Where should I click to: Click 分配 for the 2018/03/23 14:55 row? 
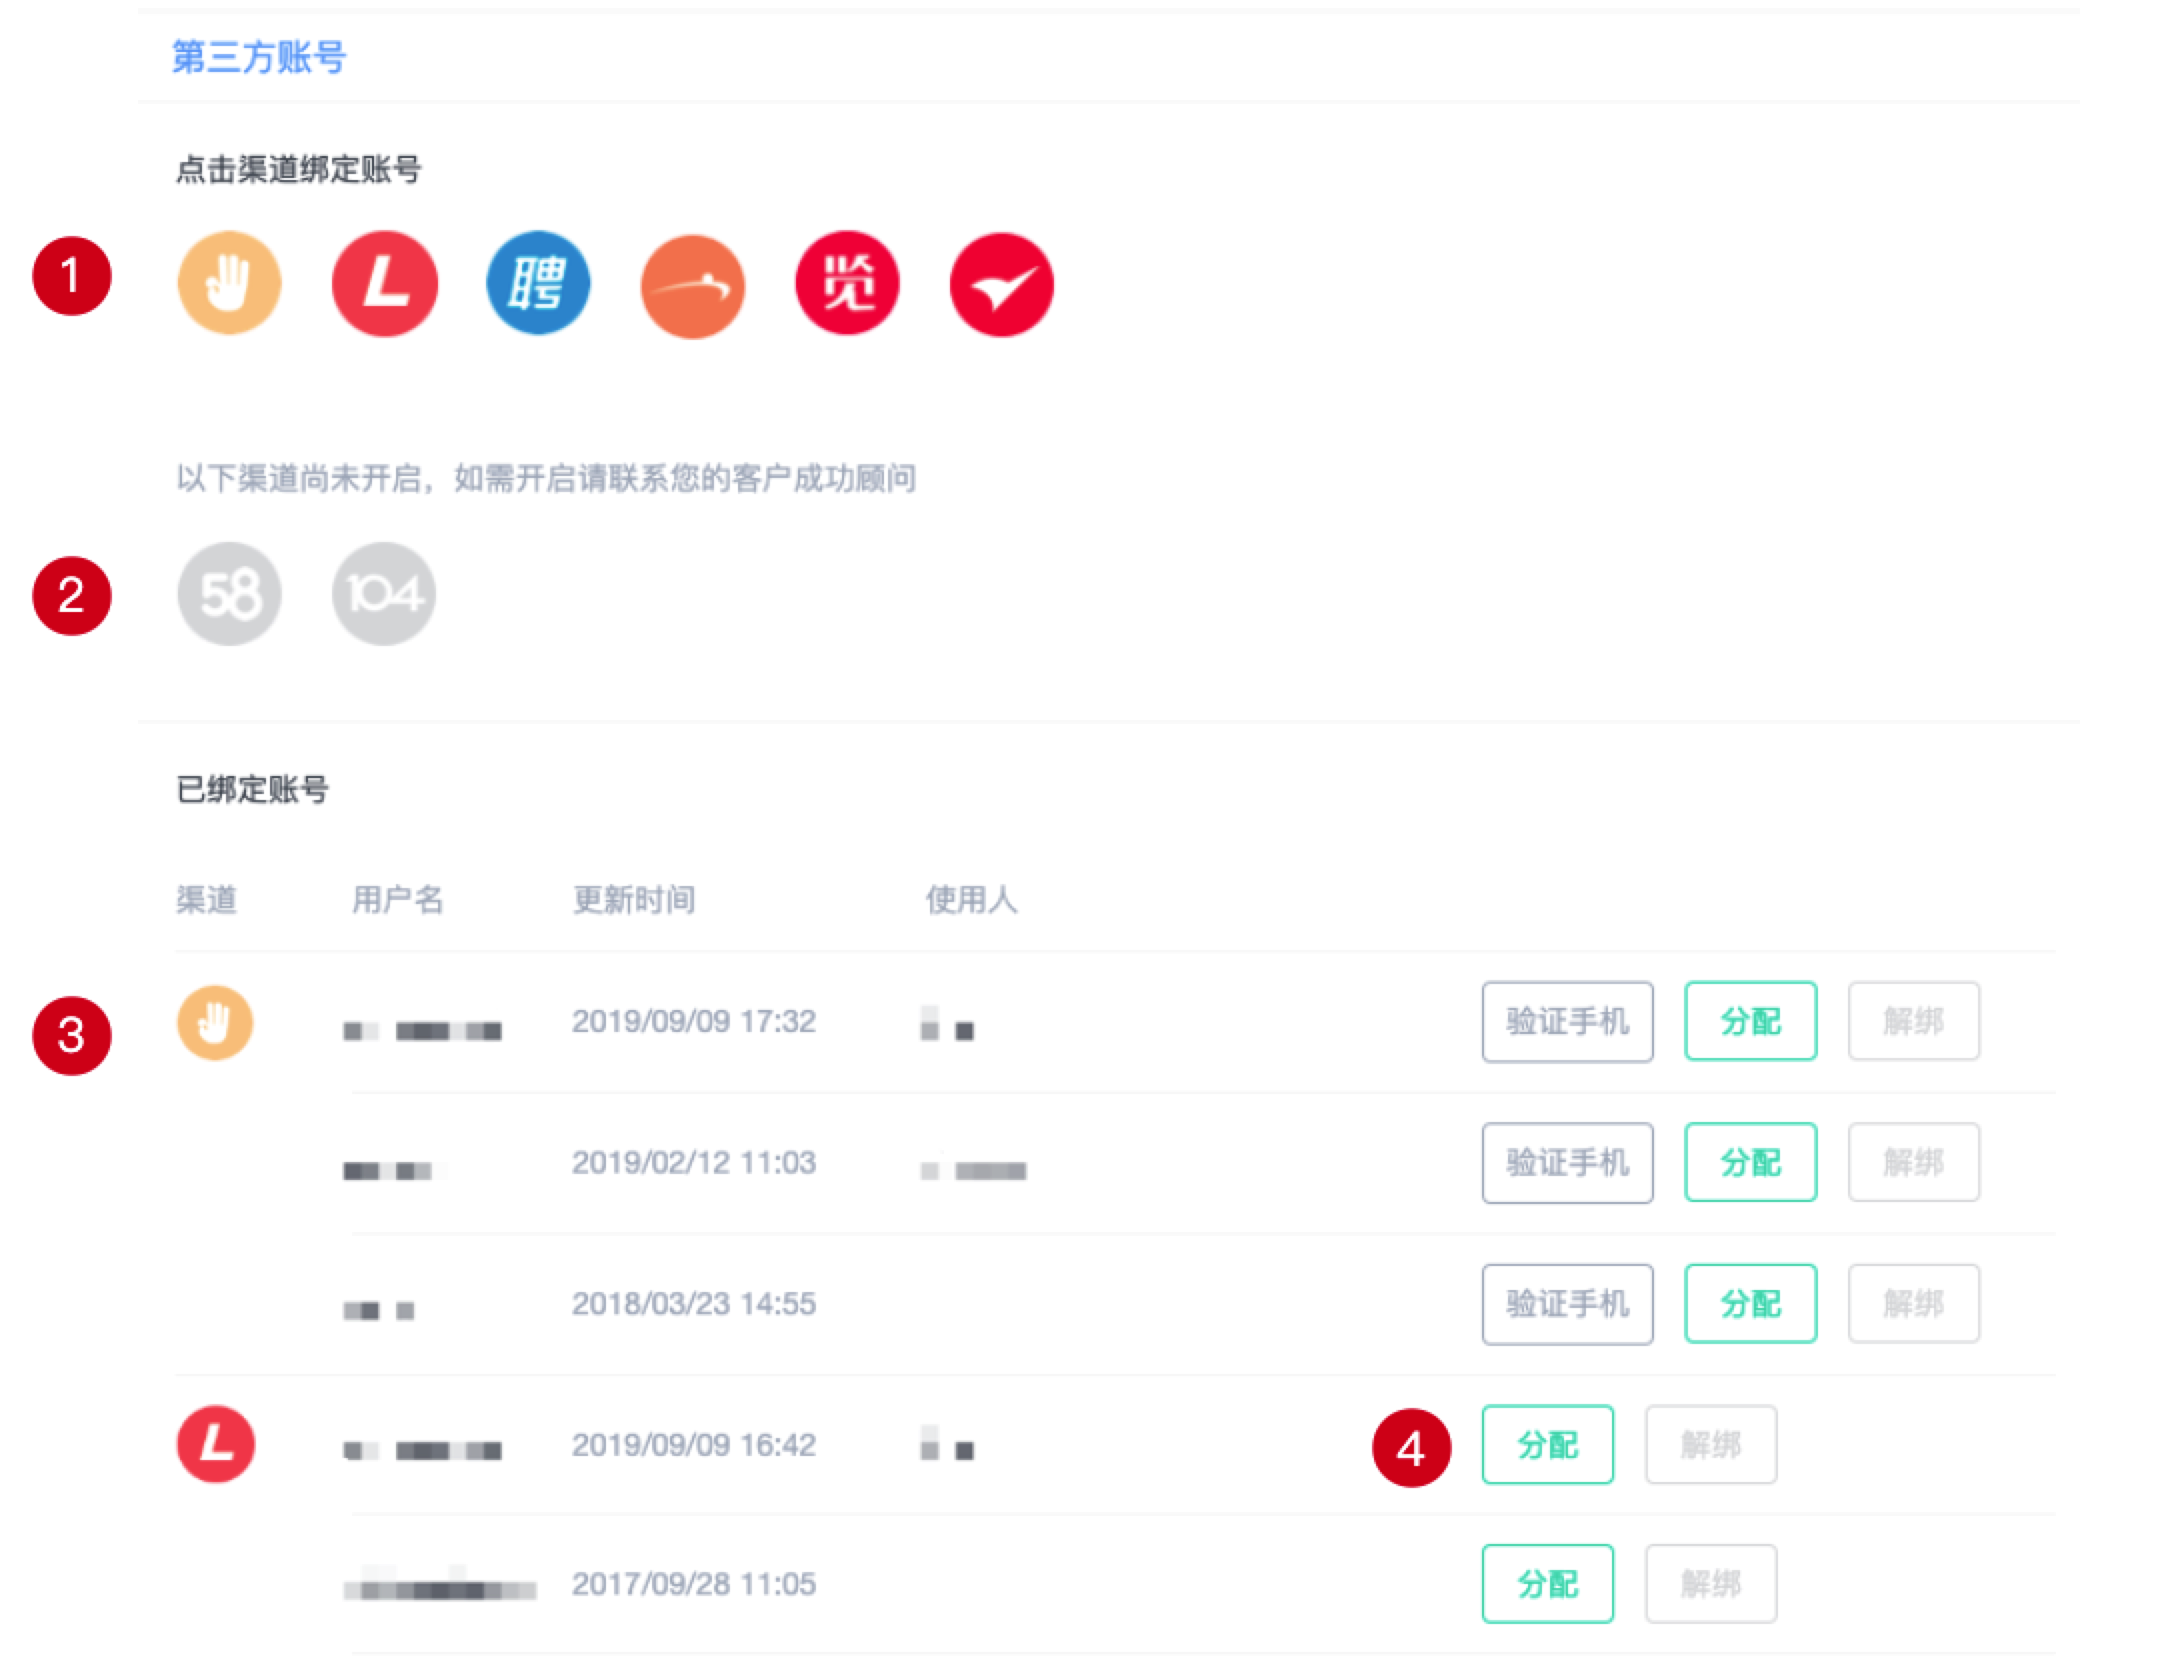point(1750,1304)
